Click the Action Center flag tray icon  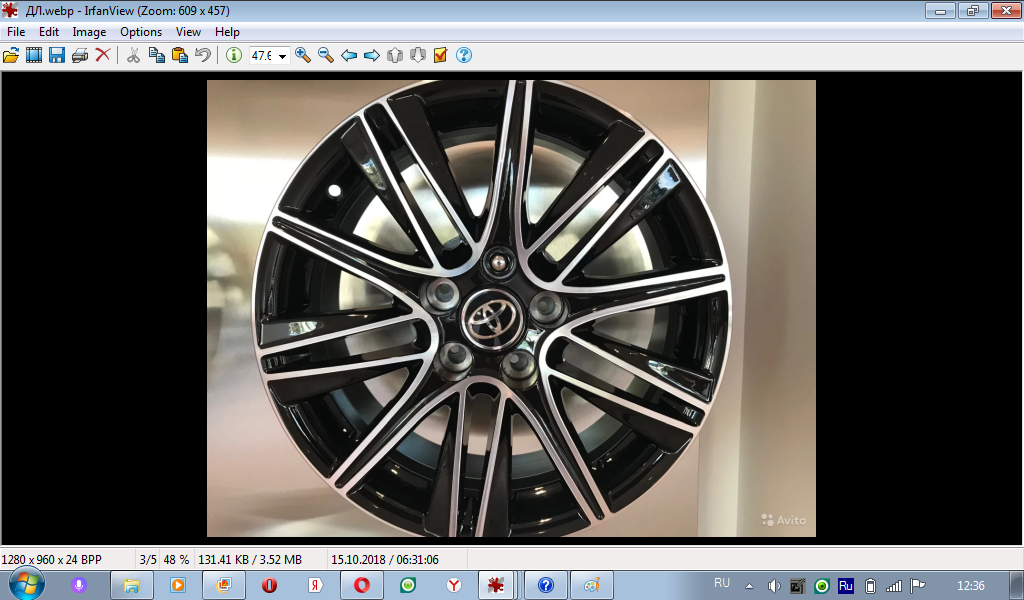[918, 586]
